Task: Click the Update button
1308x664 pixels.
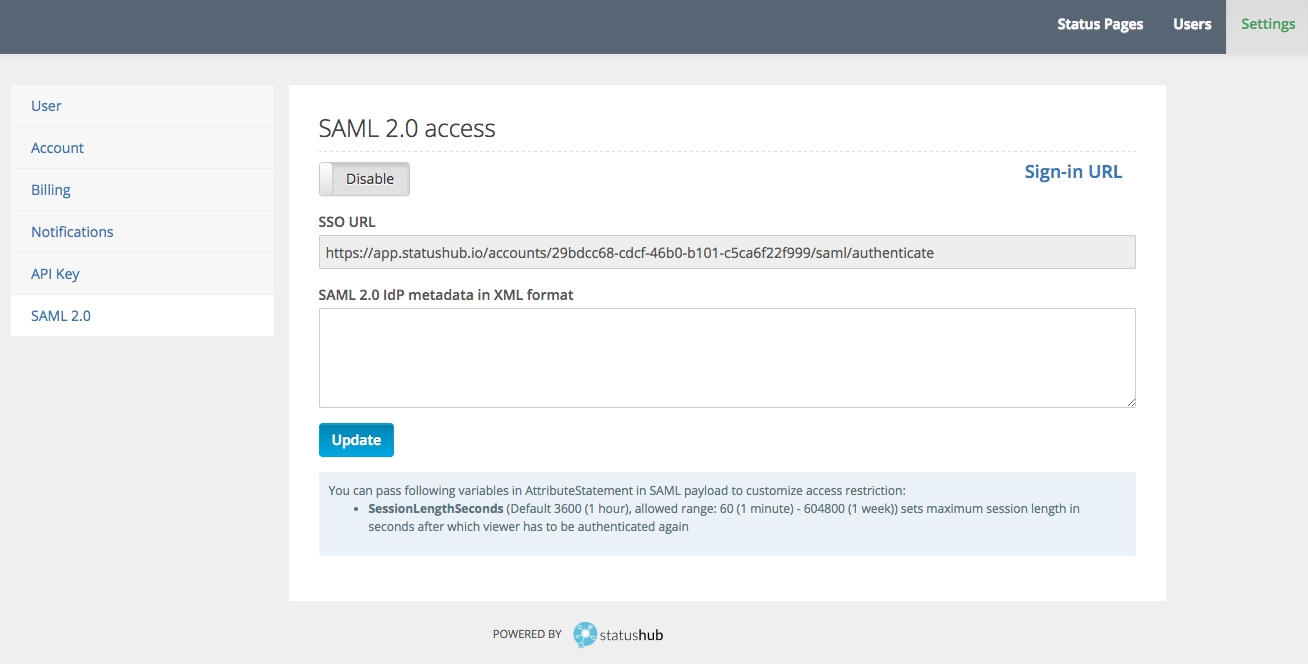Action: [356, 440]
